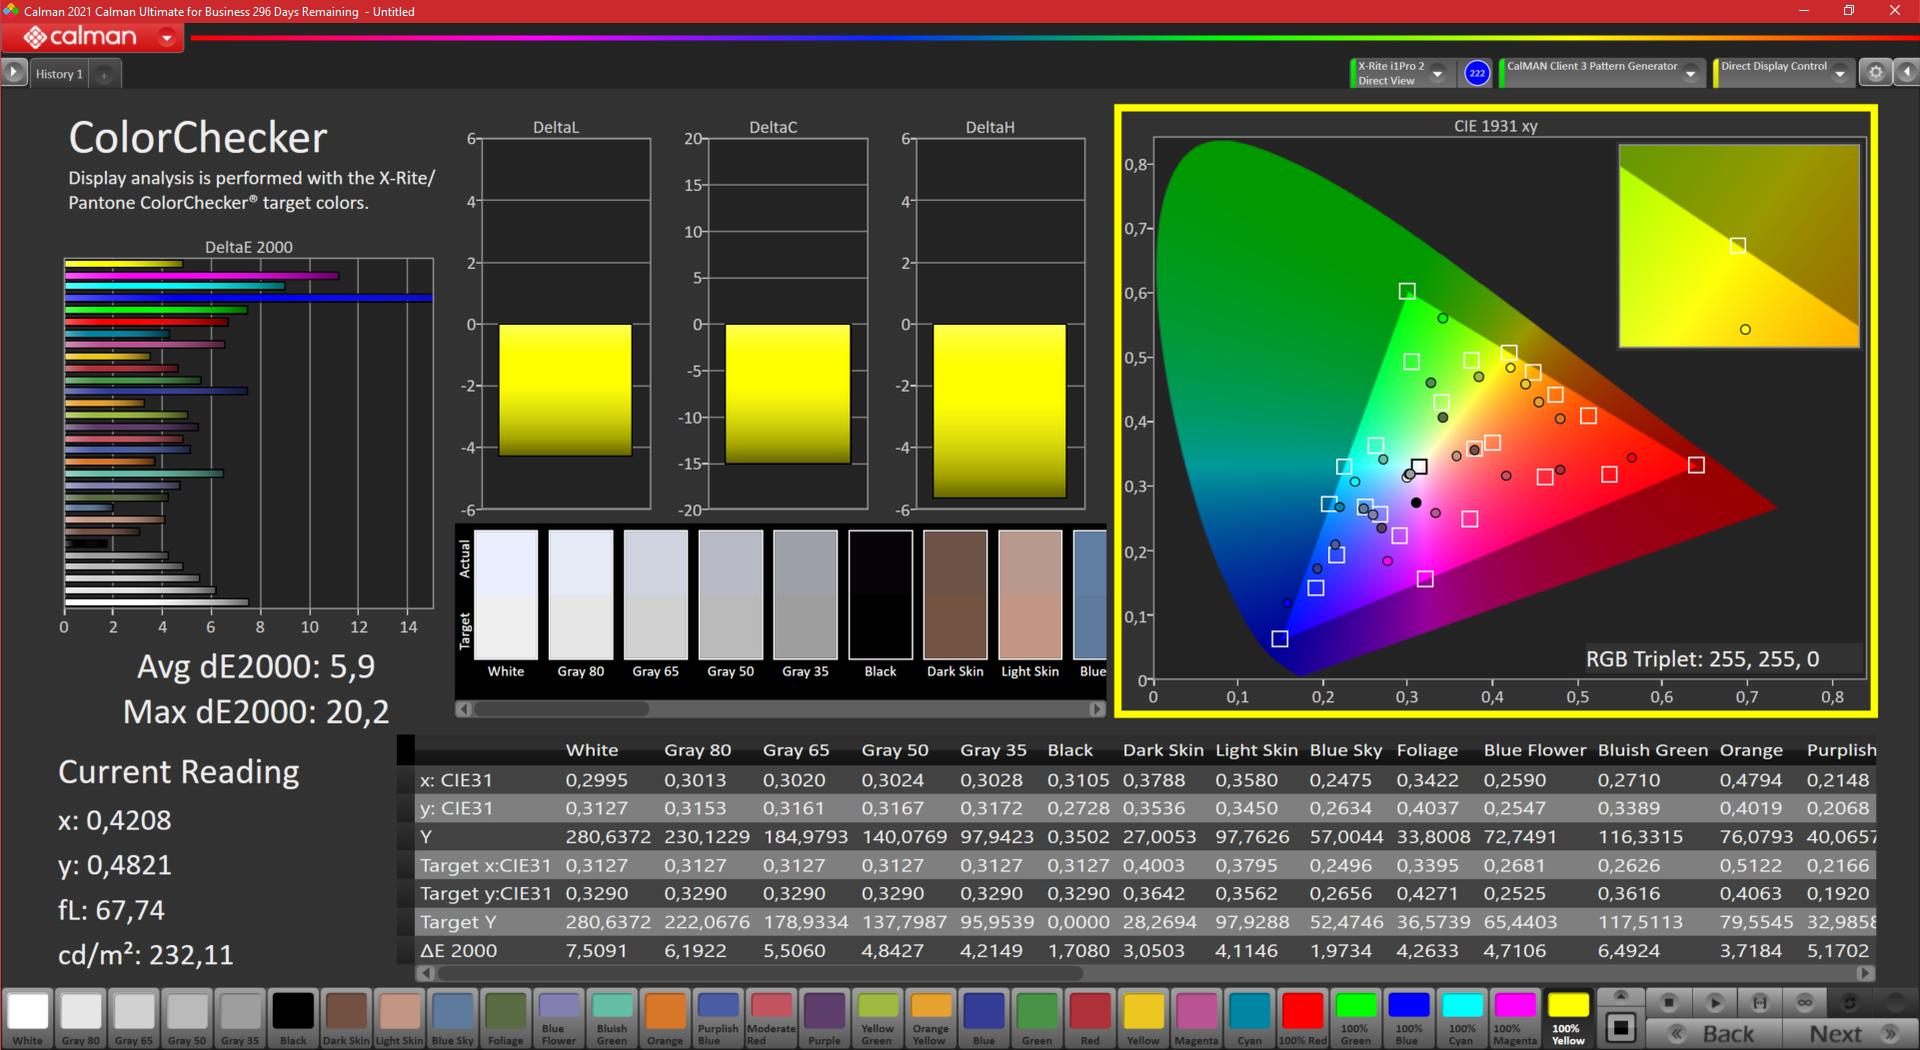This screenshot has height=1050, width=1920.
Task: Select the 100% Red color swatch
Action: [x=1302, y=1017]
